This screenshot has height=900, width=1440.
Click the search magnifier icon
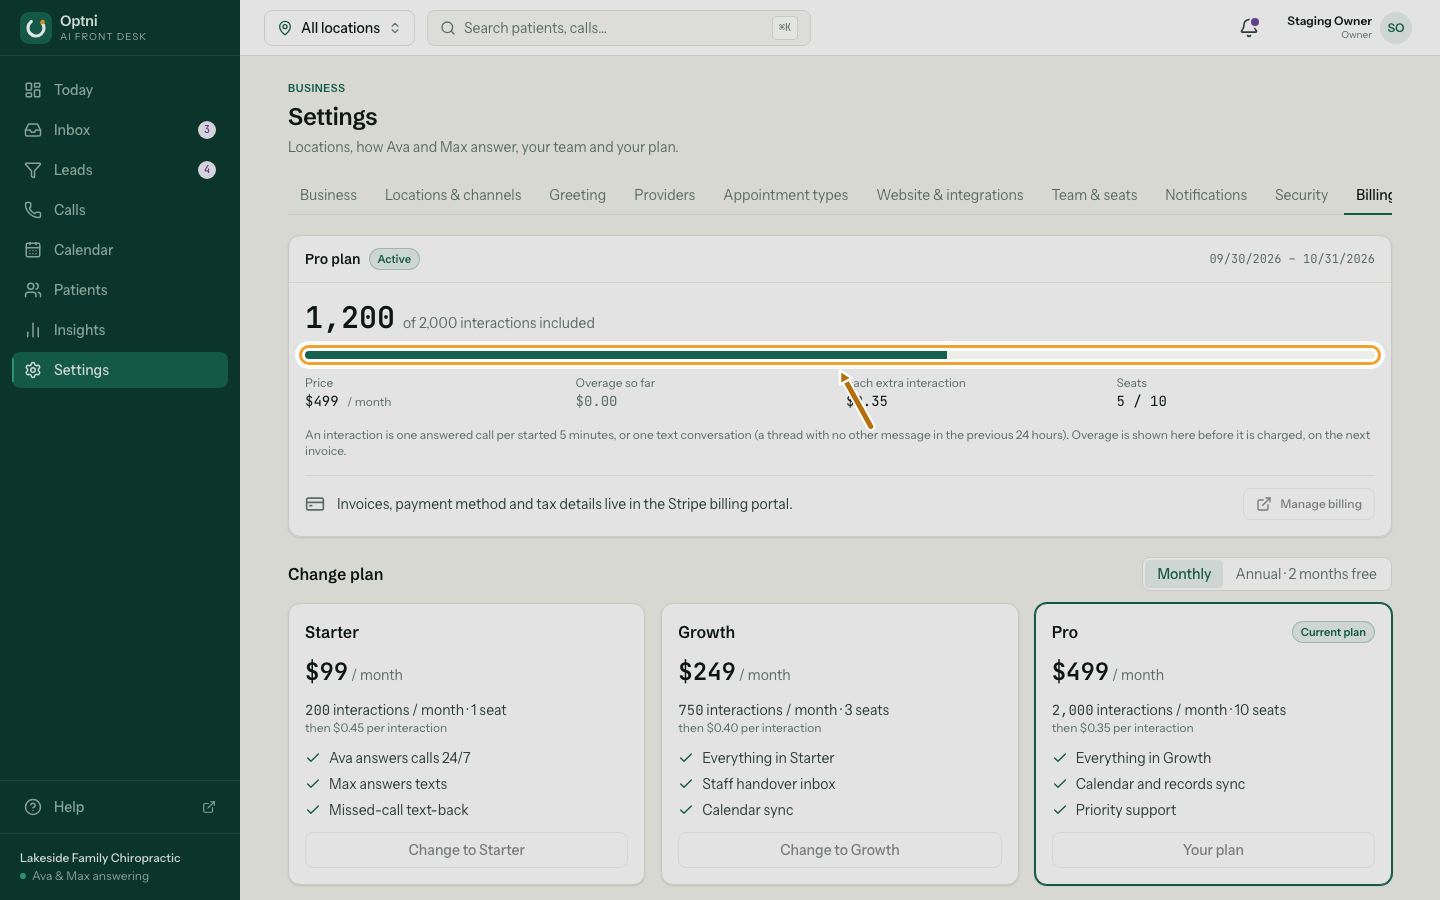[x=448, y=28]
